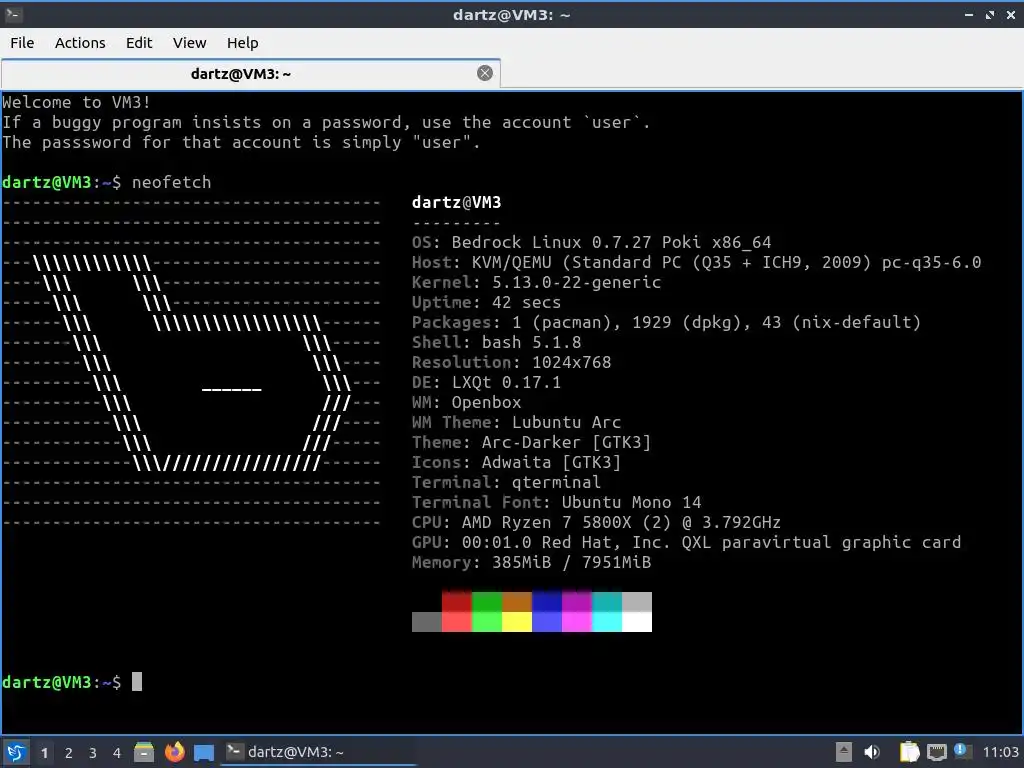Click the "Terminal Font: Ubuntu Mono 14" line
This screenshot has width=1024, height=768.
click(556, 502)
